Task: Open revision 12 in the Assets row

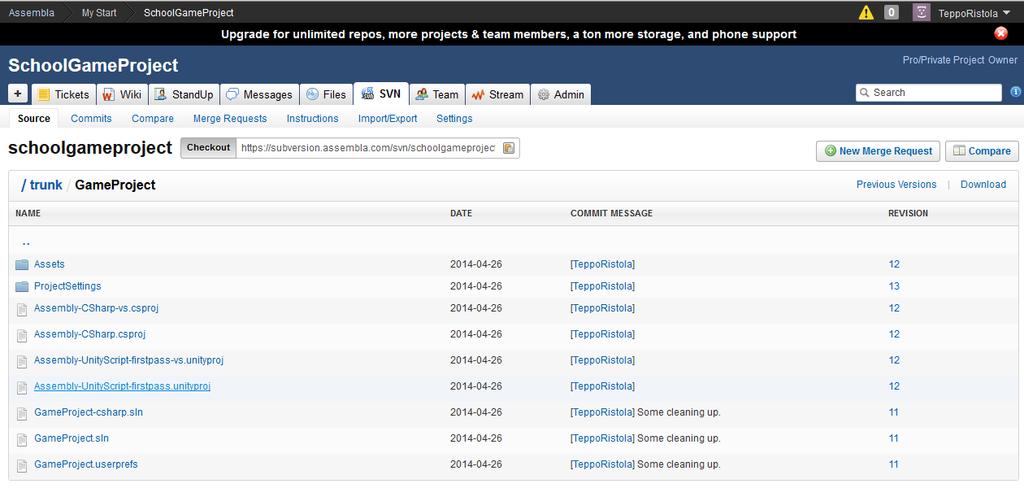Action: point(894,265)
